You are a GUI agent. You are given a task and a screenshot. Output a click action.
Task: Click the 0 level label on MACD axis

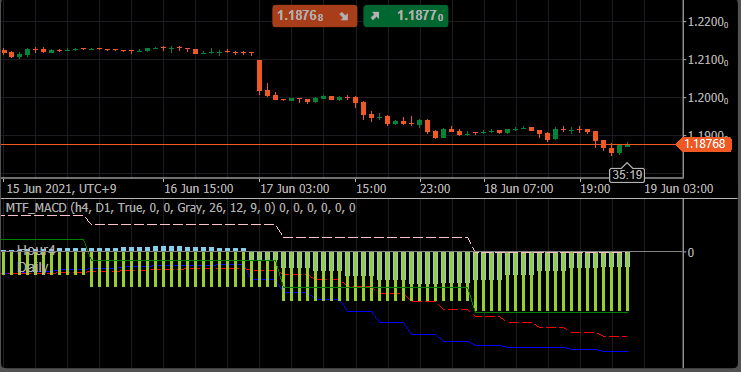690,252
